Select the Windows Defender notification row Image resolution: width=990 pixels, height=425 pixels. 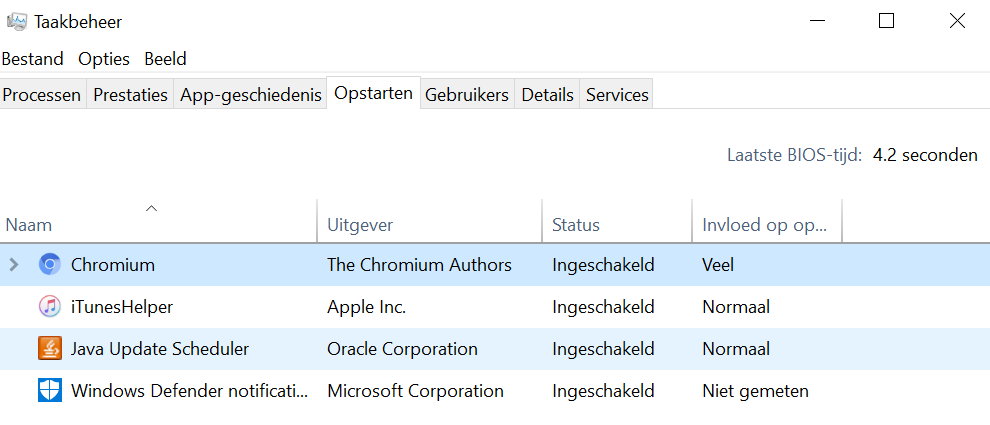(x=495, y=391)
